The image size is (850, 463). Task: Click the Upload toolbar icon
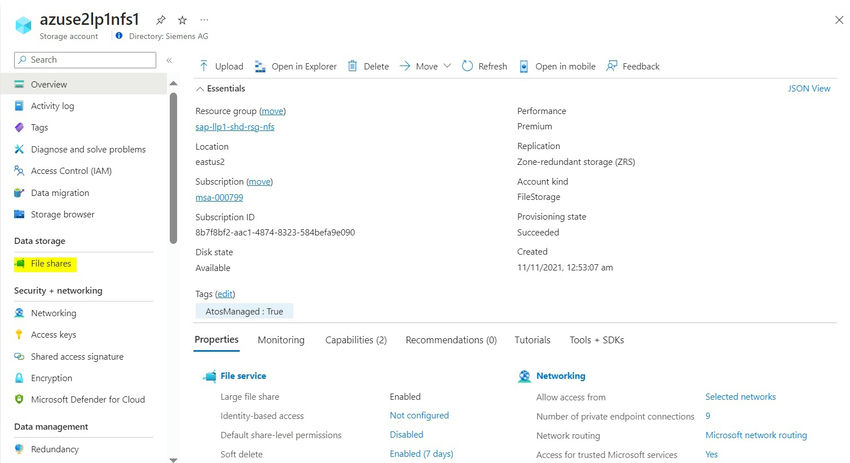coord(204,66)
